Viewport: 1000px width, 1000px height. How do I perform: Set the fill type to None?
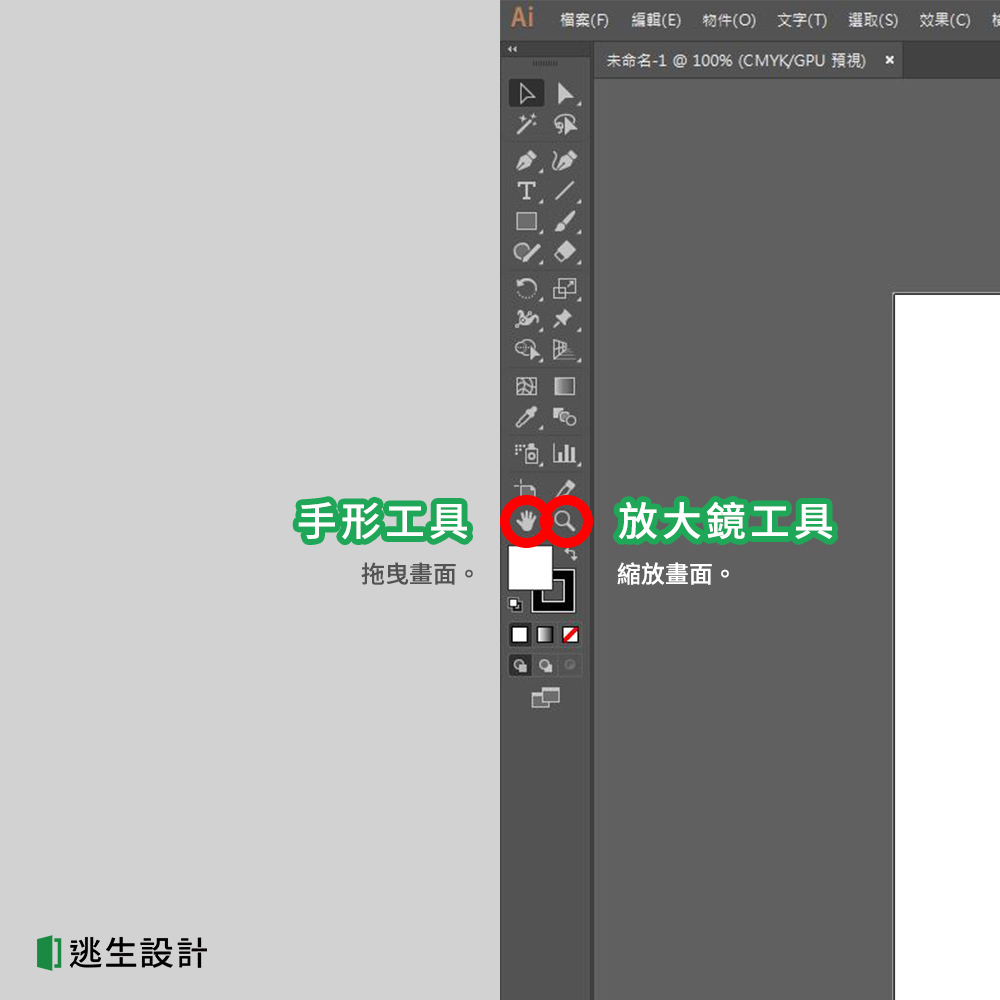pyautogui.click(x=571, y=635)
